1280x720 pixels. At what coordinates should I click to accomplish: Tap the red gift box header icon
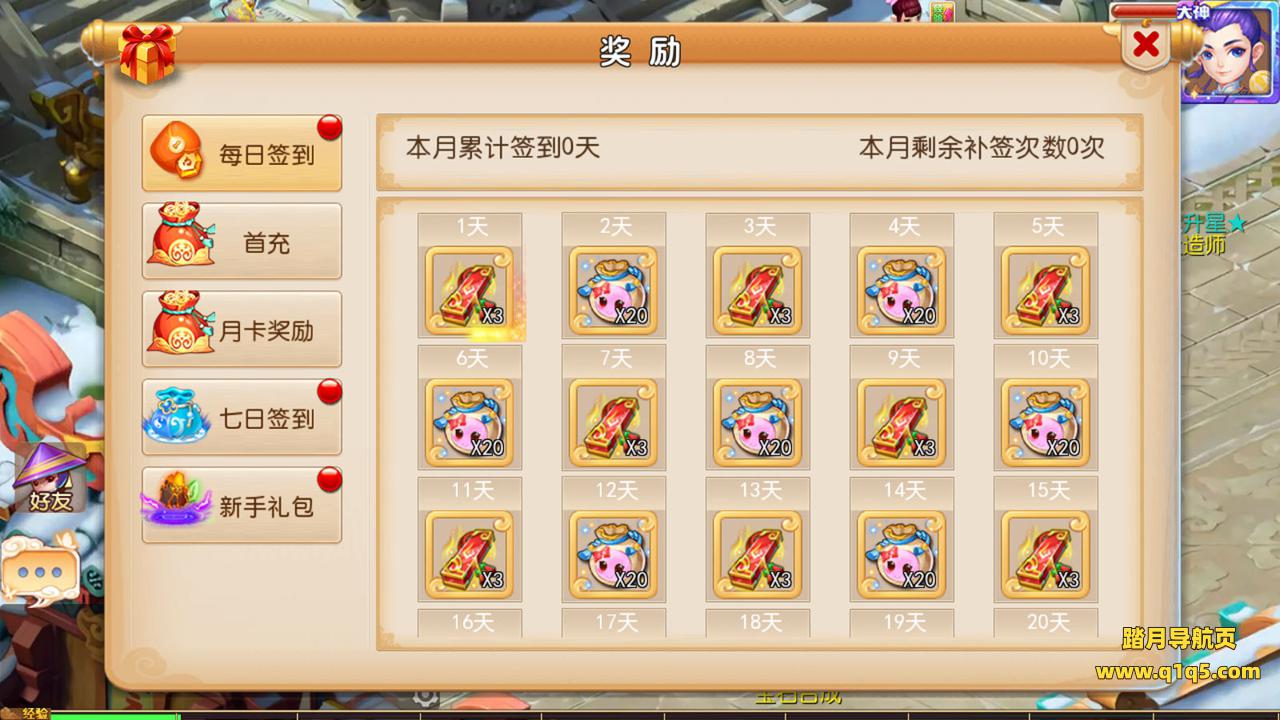tap(147, 52)
